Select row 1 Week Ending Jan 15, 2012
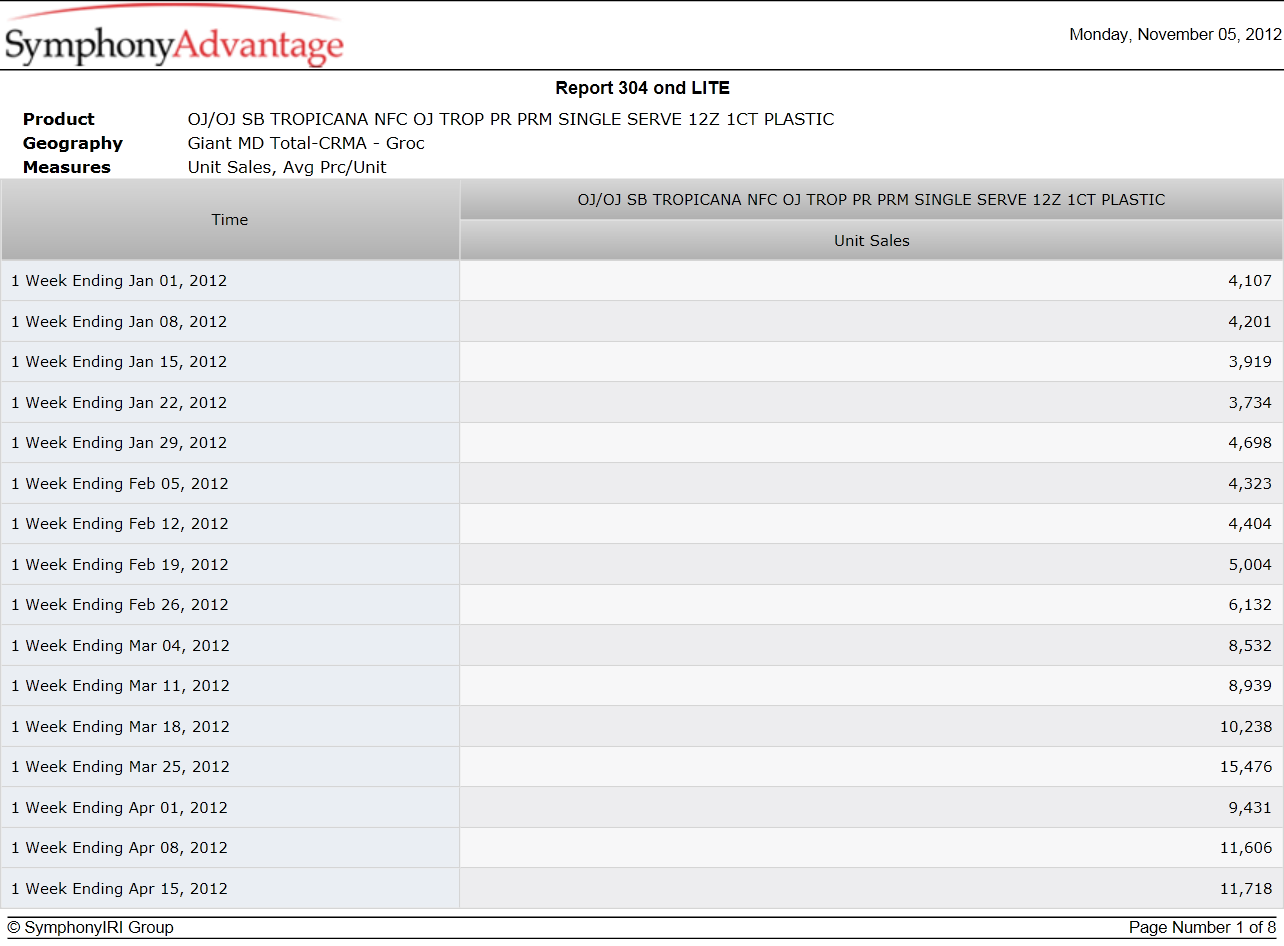 pyautogui.click(x=642, y=362)
